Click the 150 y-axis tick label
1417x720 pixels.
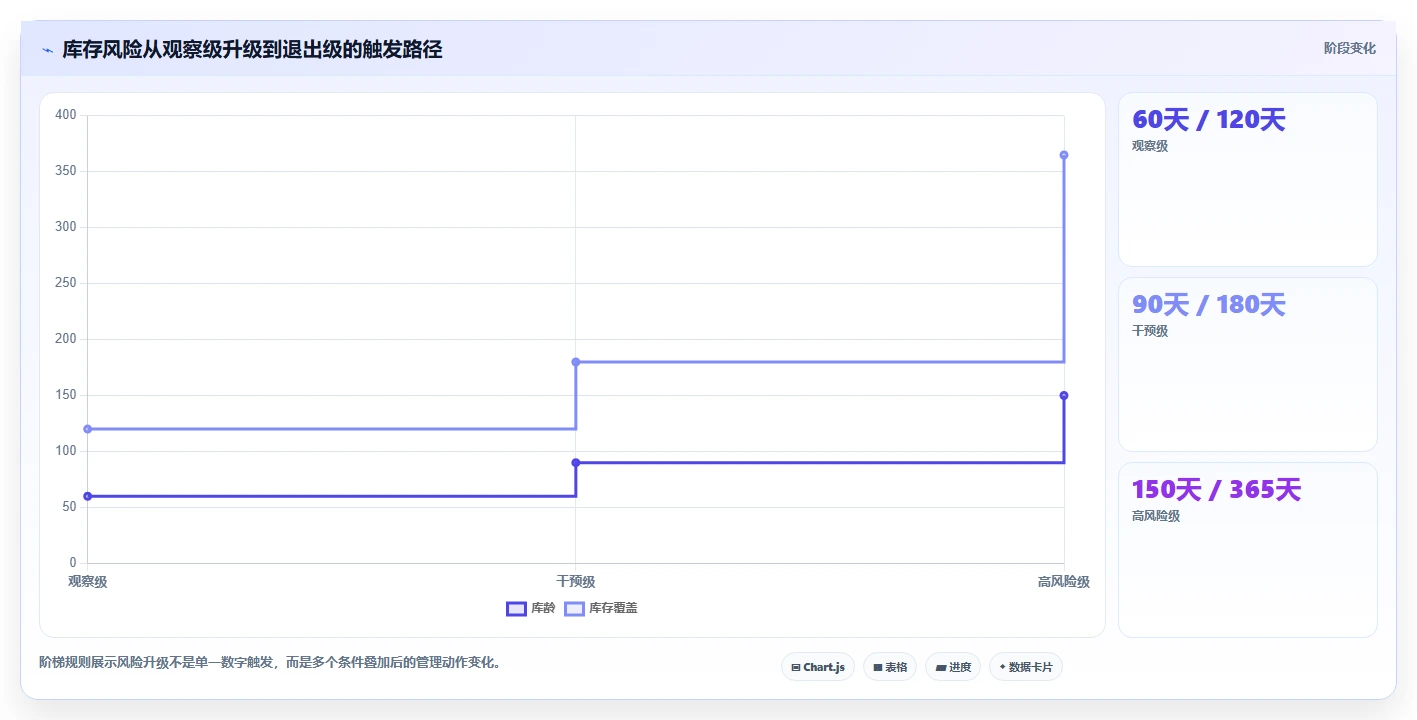pos(66,395)
